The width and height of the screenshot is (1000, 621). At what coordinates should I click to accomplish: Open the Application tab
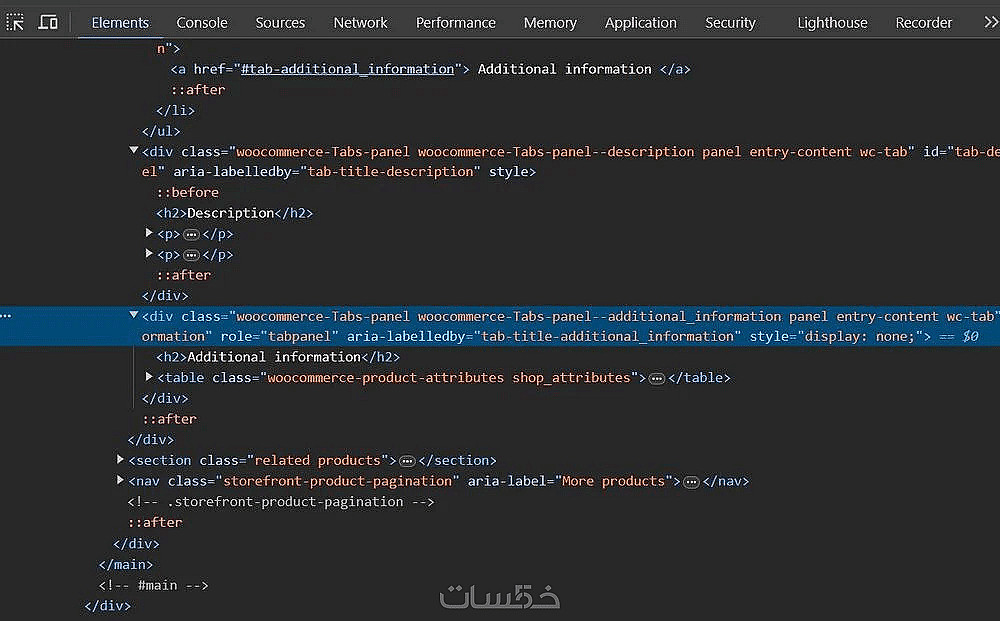(x=640, y=22)
